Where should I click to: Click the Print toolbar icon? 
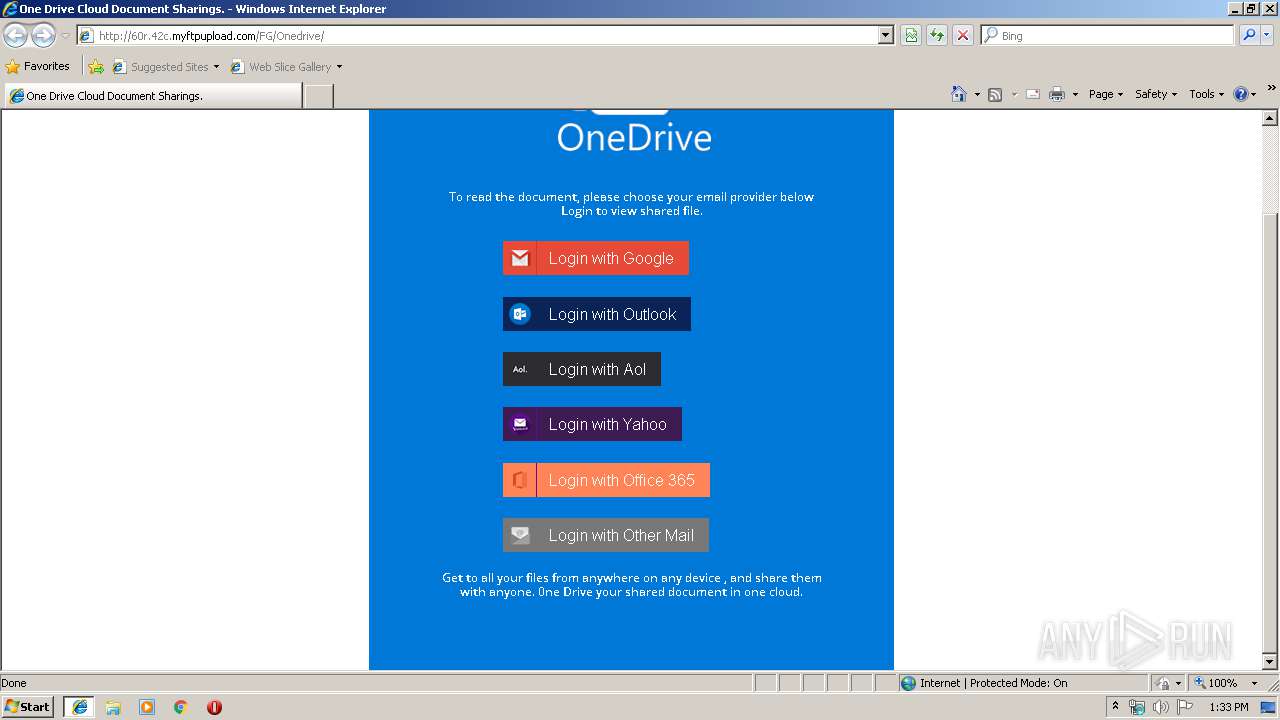[1057, 94]
